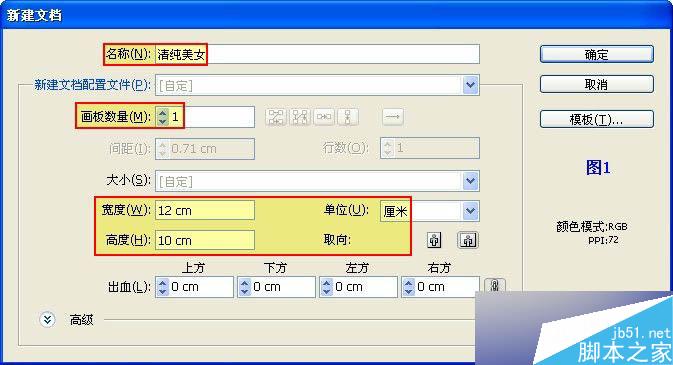673x365 pixels.
Task: Click the 名称 name input field
Action: [317, 54]
